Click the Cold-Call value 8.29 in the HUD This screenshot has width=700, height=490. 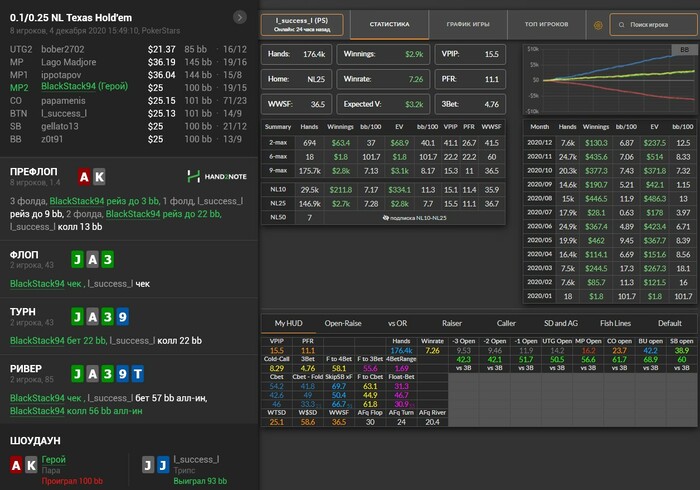tap(276, 369)
